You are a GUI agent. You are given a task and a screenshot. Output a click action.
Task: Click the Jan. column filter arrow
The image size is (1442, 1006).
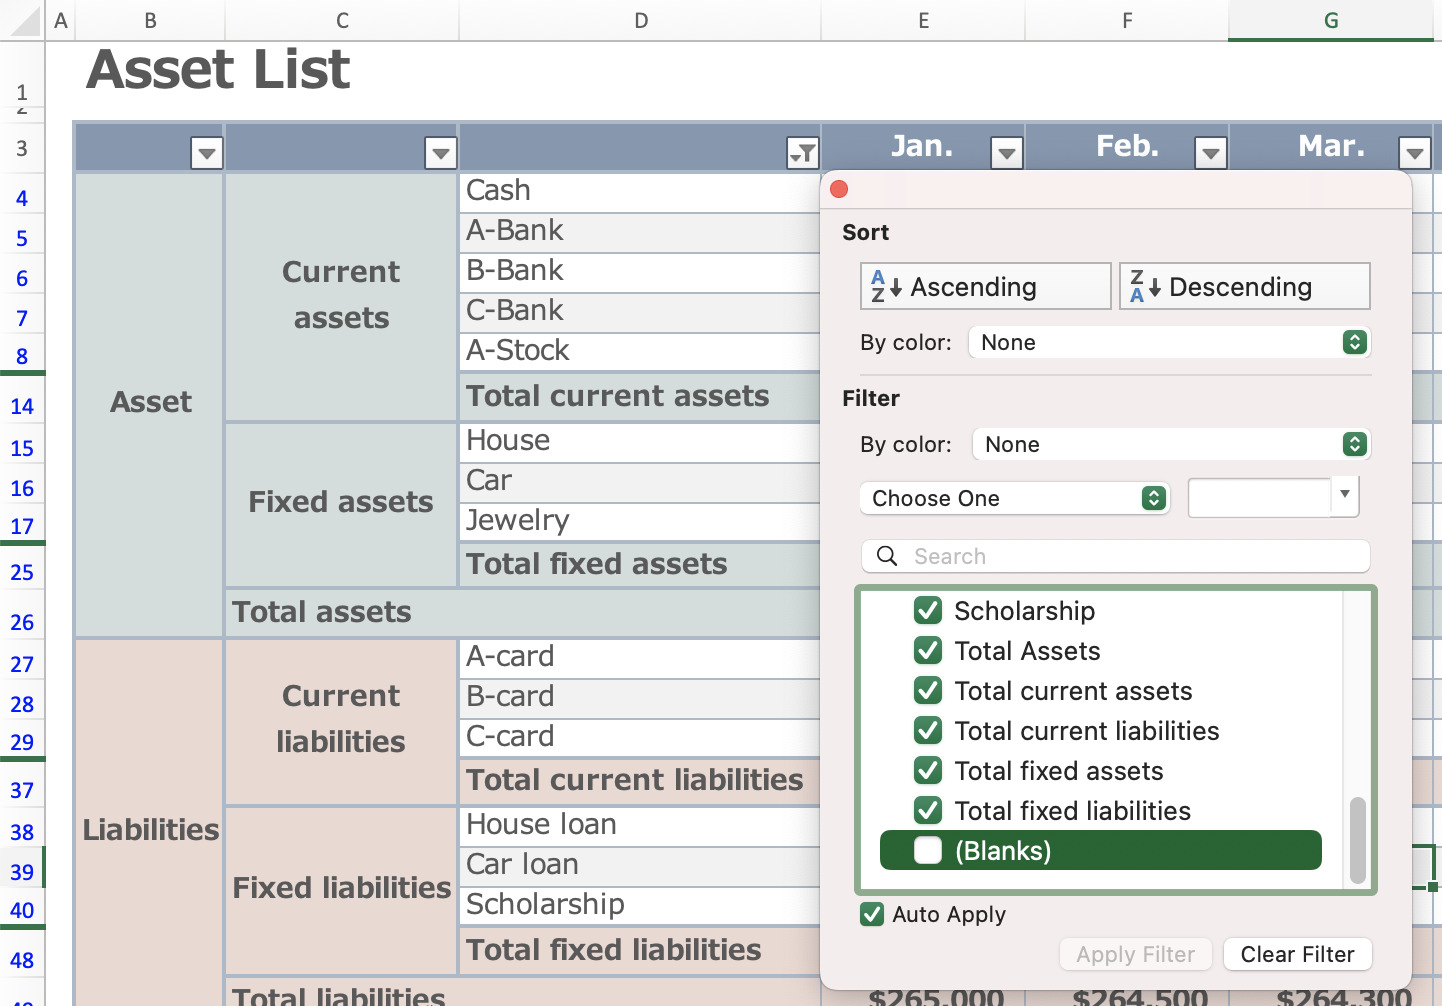tap(1006, 153)
